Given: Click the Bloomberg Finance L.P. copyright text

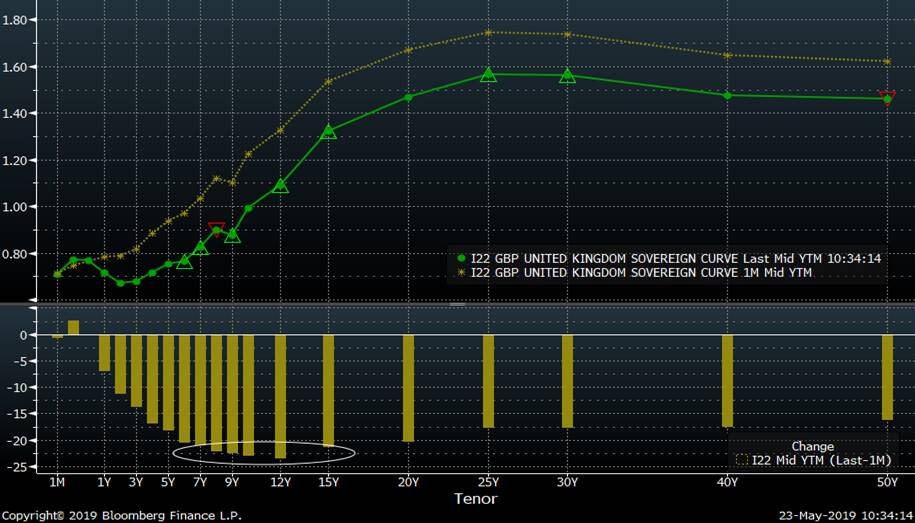Looking at the screenshot, I should pos(121,516).
